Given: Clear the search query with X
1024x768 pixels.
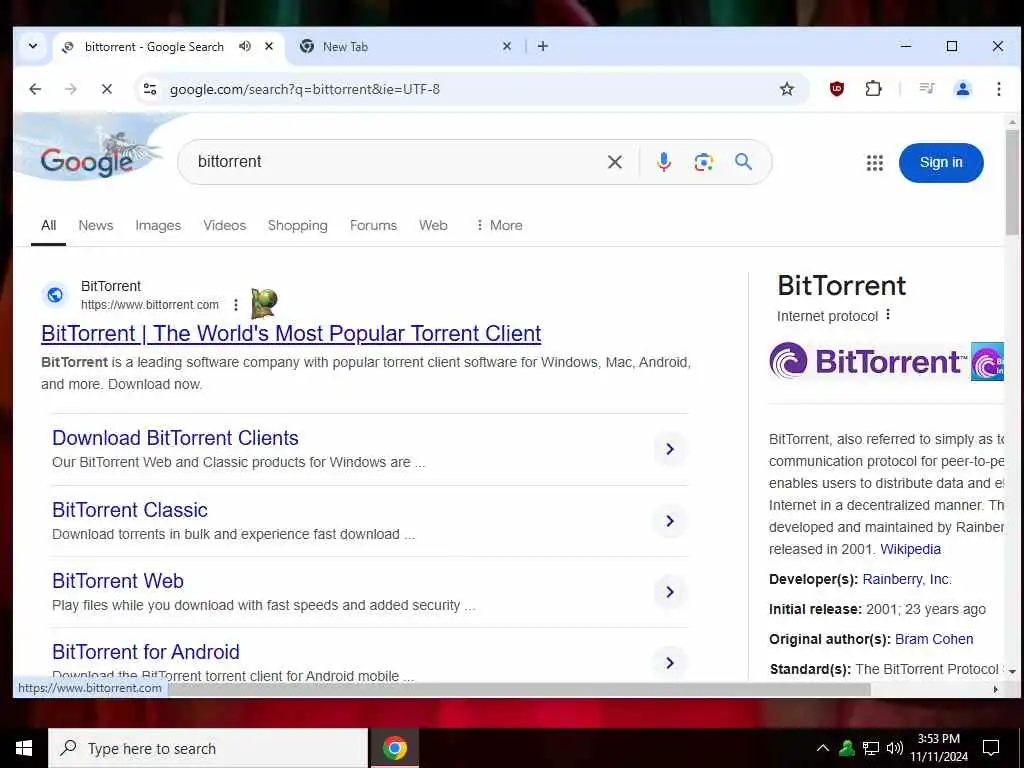Looking at the screenshot, I should 615,162.
